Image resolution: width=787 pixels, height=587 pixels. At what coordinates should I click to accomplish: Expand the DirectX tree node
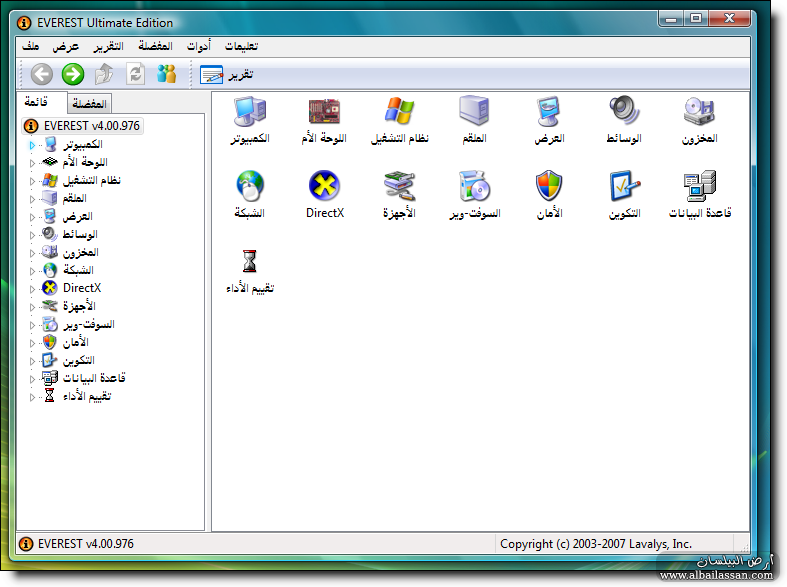coord(32,289)
